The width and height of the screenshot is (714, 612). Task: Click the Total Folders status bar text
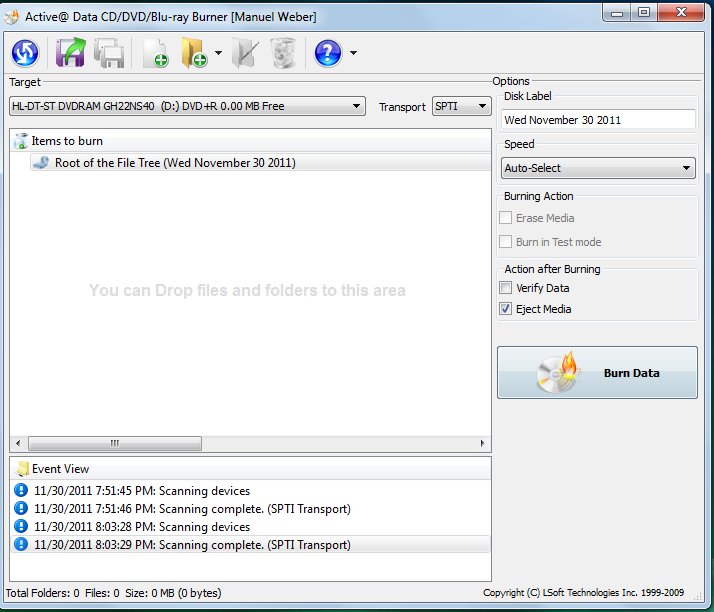113,593
